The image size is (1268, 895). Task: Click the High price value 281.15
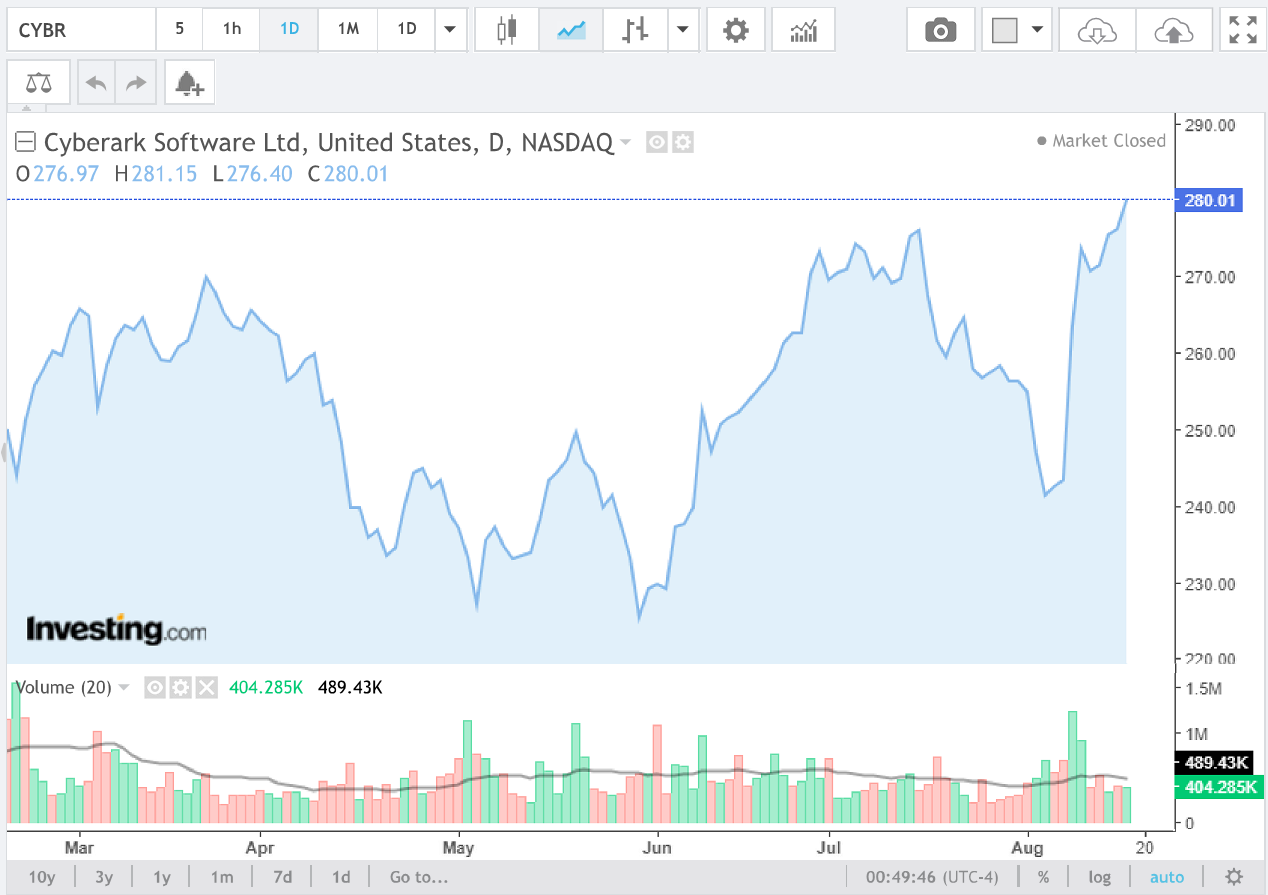[x=164, y=174]
